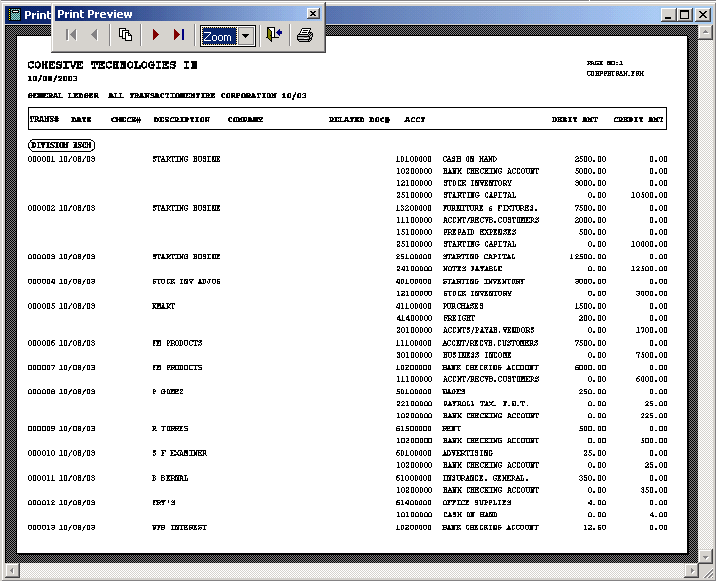
Task: Close the main preview window
Action: [701, 15]
